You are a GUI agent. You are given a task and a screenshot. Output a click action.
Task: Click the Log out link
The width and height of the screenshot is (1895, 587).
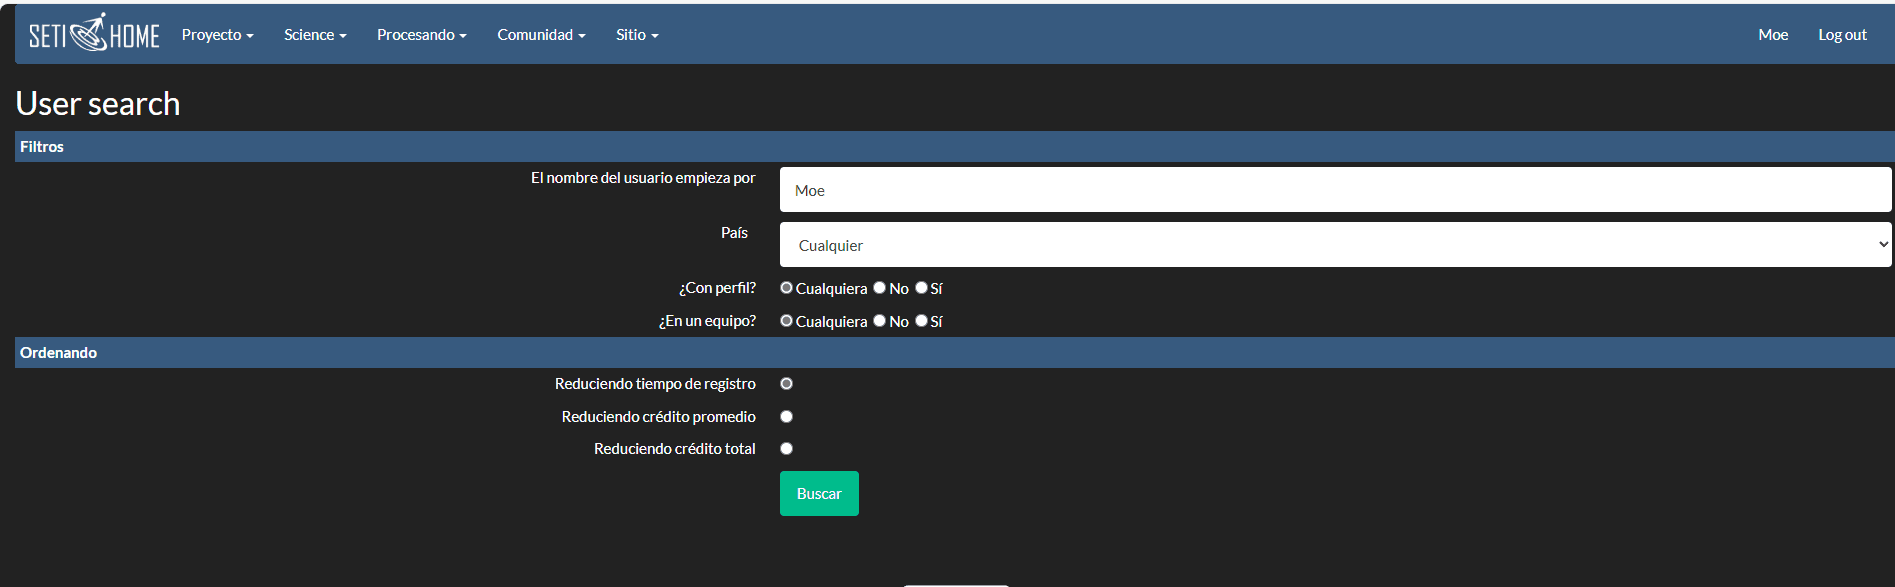coord(1842,35)
